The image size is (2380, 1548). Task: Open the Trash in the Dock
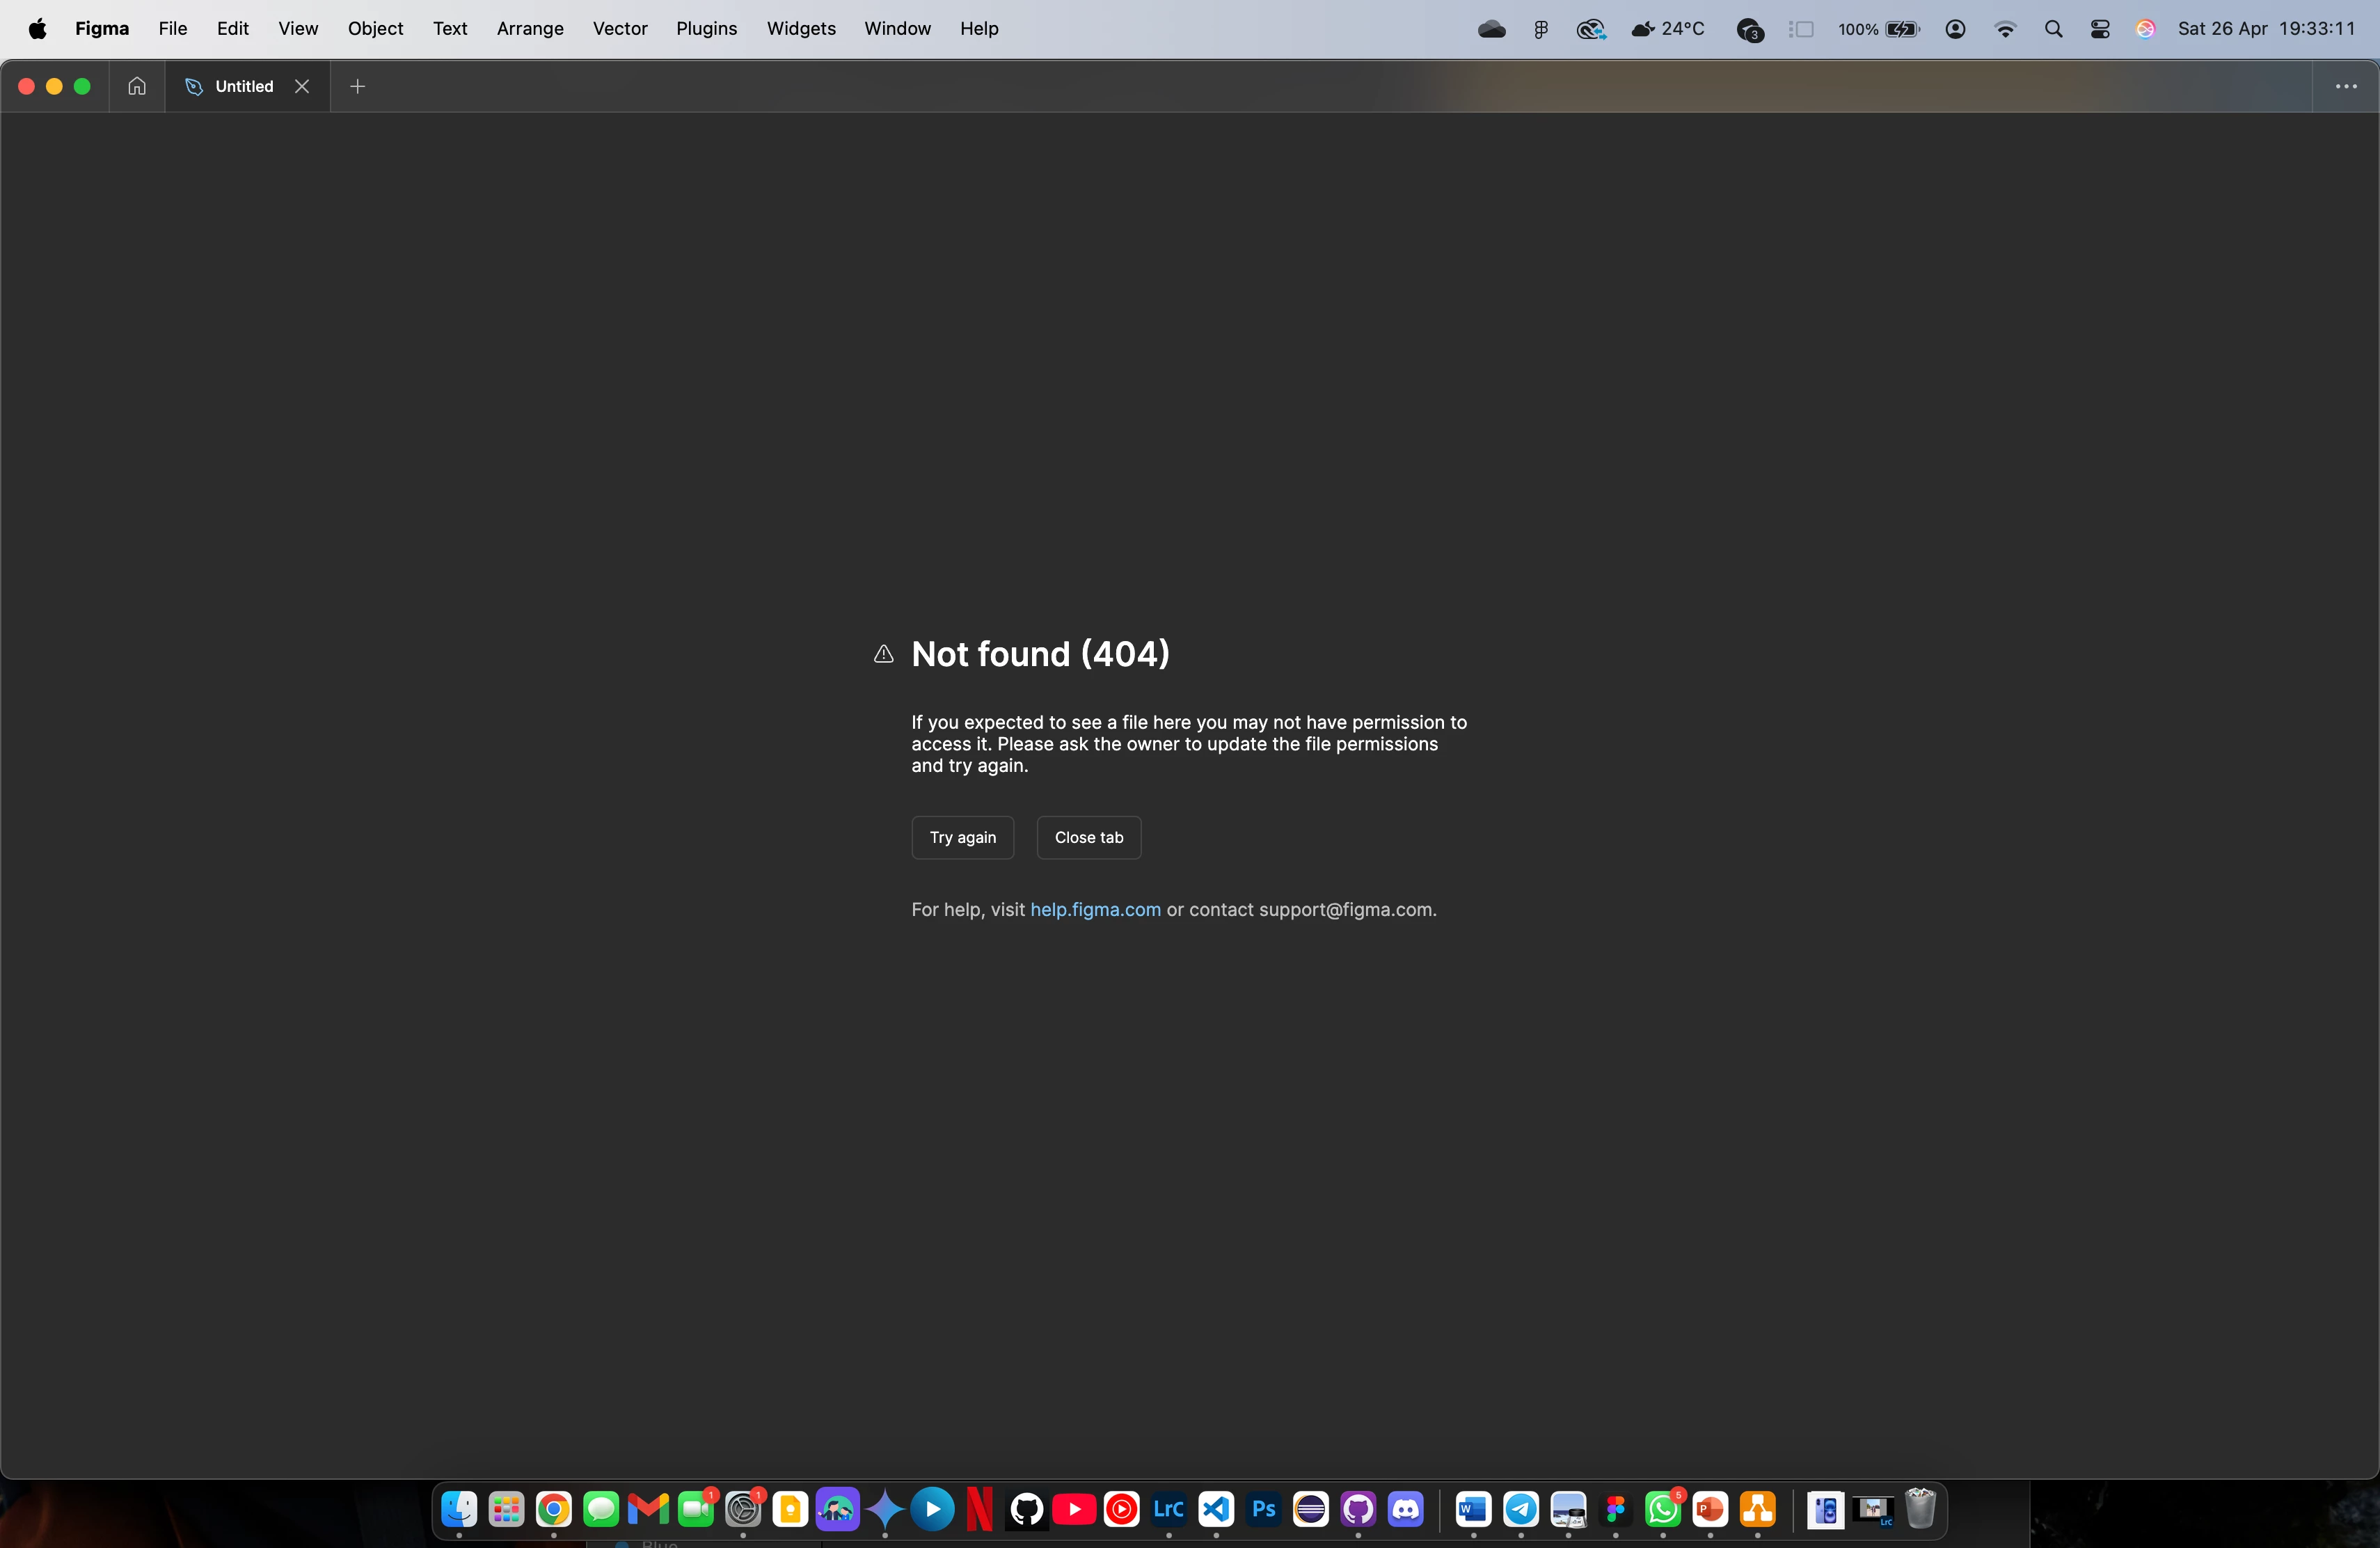[x=1920, y=1509]
